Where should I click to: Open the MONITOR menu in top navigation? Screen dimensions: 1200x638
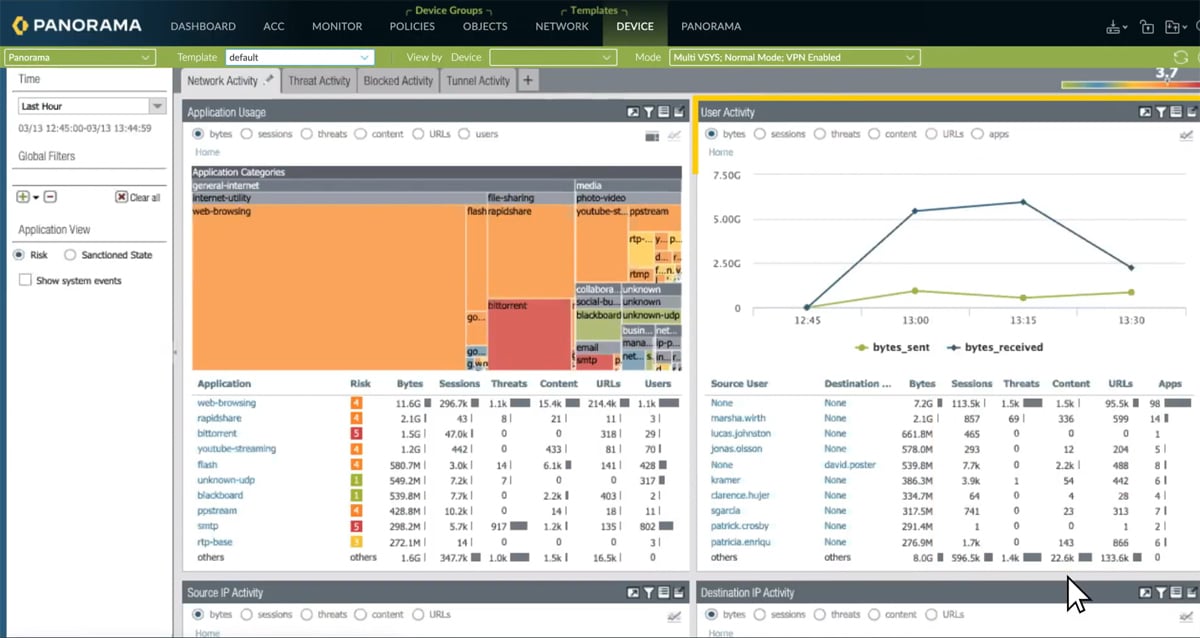[x=337, y=26]
